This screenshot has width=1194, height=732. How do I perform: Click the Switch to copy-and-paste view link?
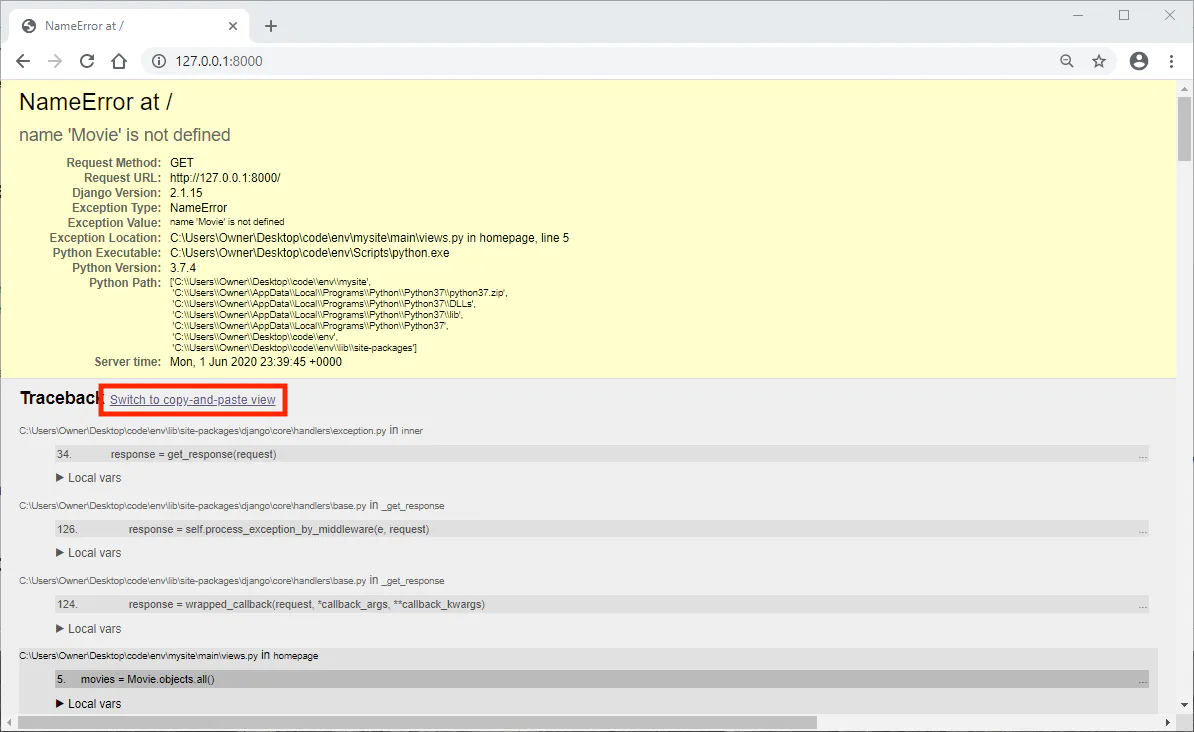pos(192,399)
